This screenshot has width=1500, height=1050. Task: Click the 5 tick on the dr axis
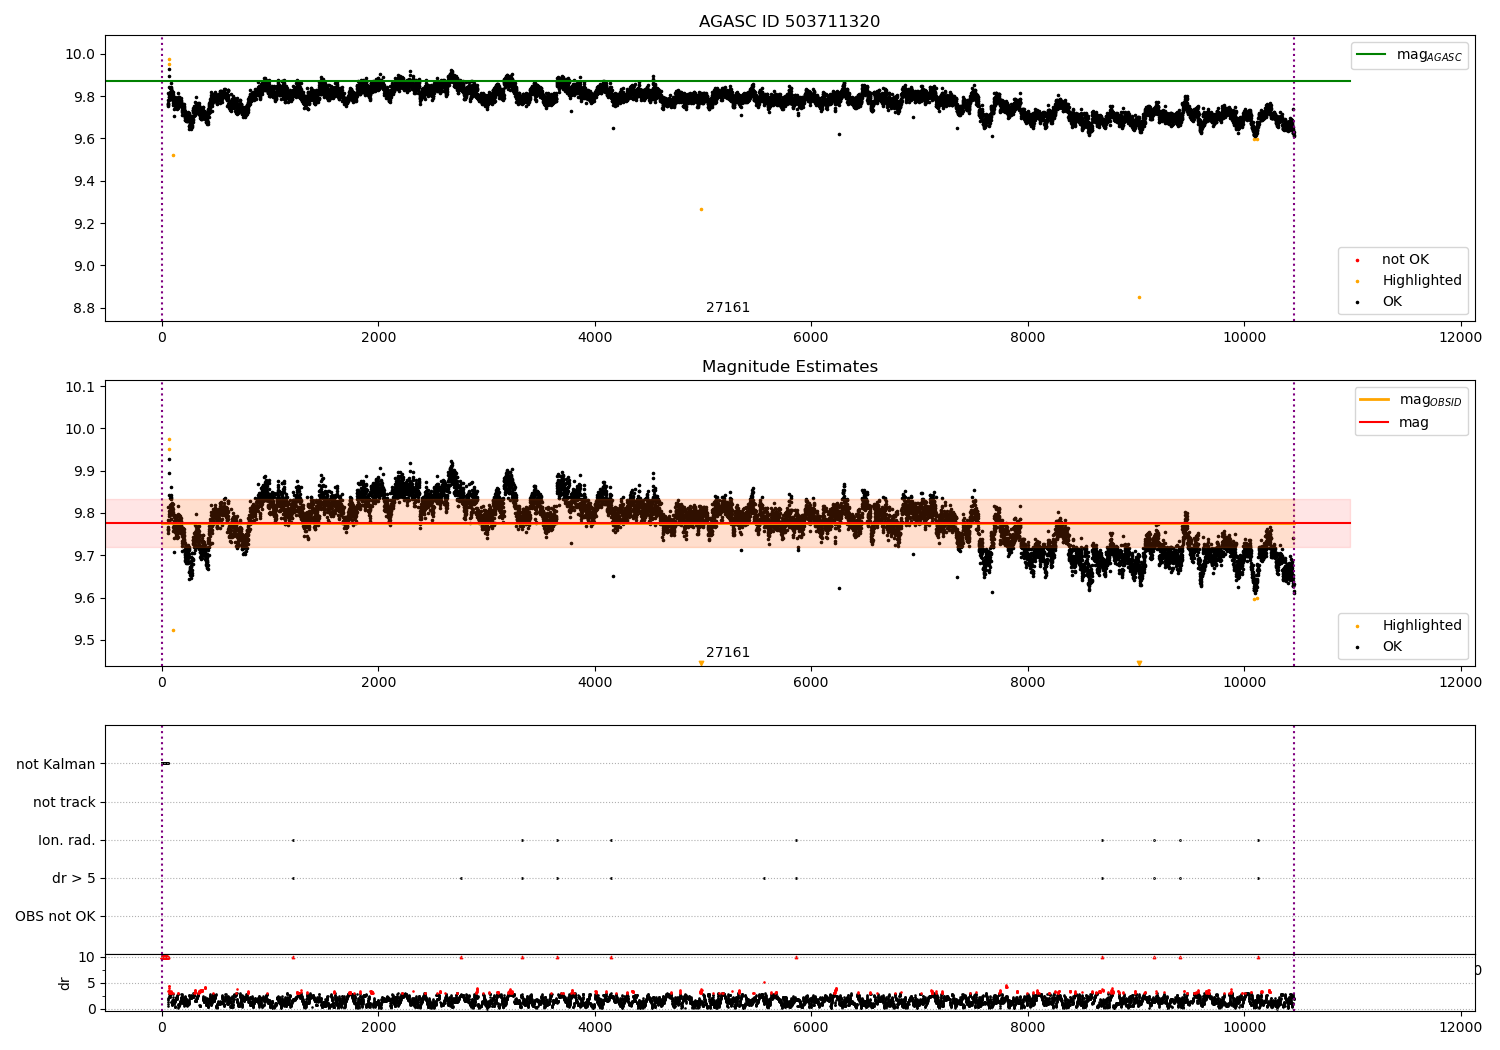tap(92, 983)
